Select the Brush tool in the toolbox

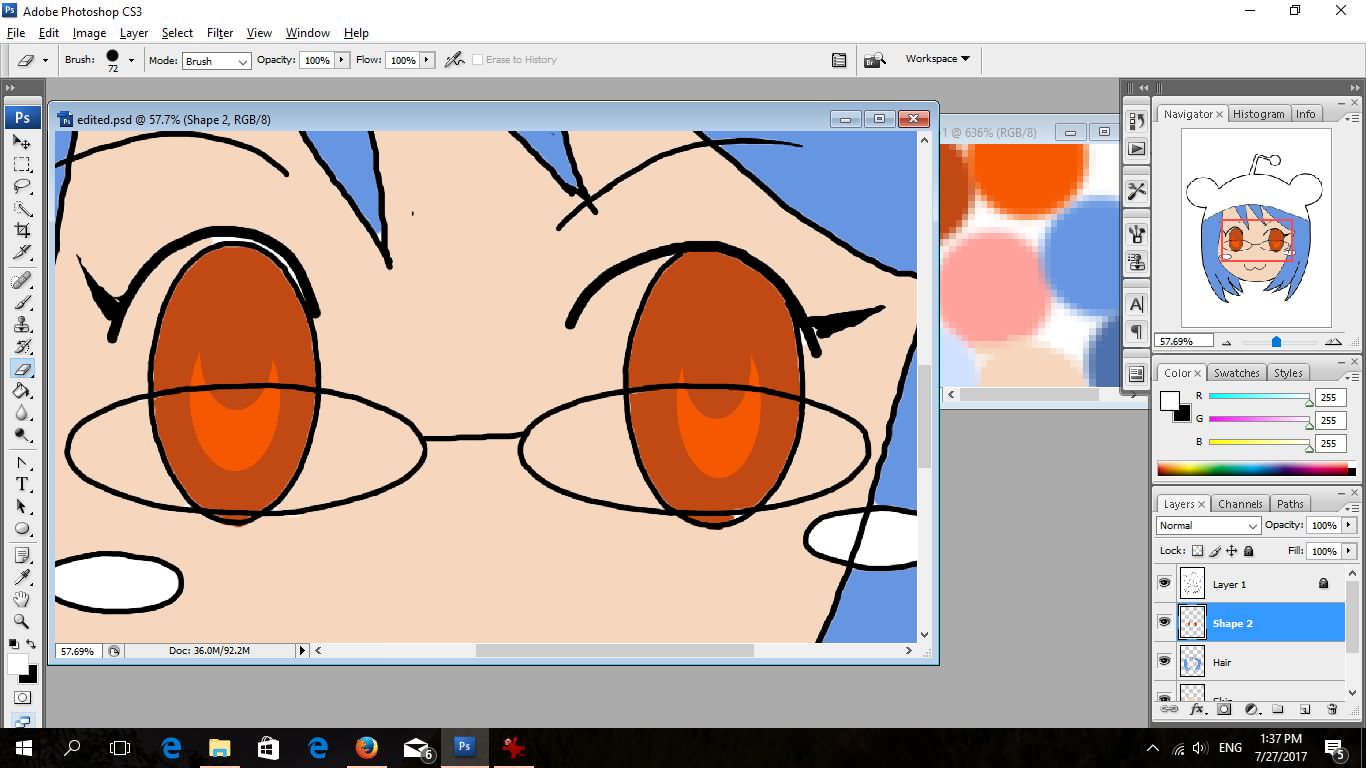pos(22,302)
